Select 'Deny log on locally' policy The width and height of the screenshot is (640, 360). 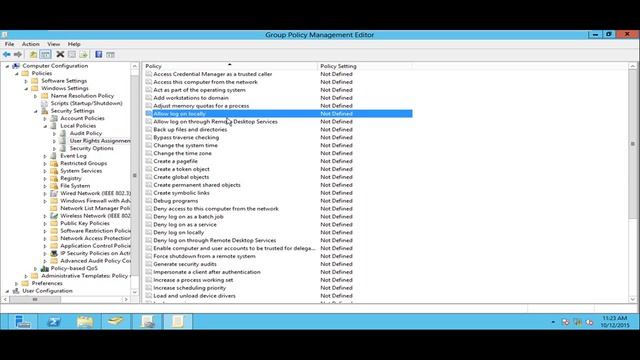tap(178, 232)
